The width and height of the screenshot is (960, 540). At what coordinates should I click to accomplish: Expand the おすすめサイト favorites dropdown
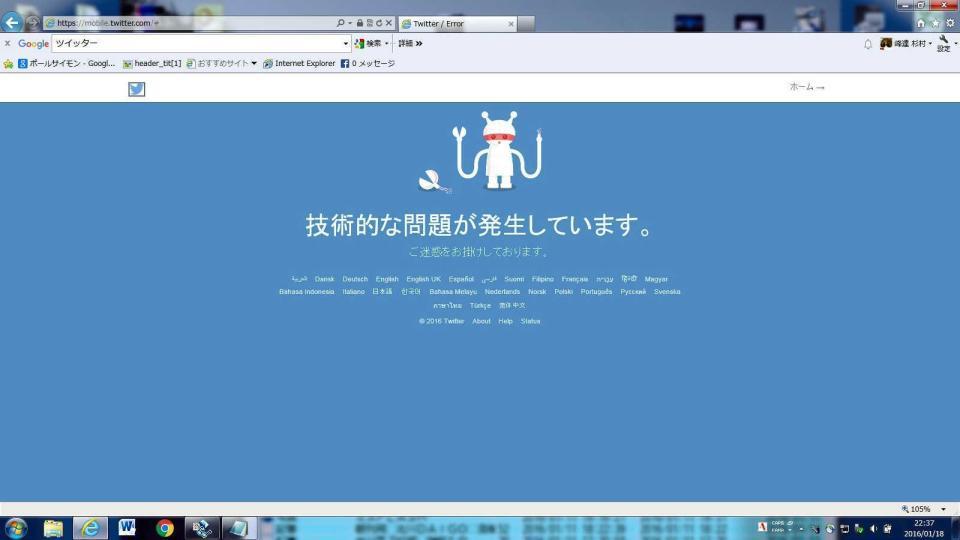(254, 64)
